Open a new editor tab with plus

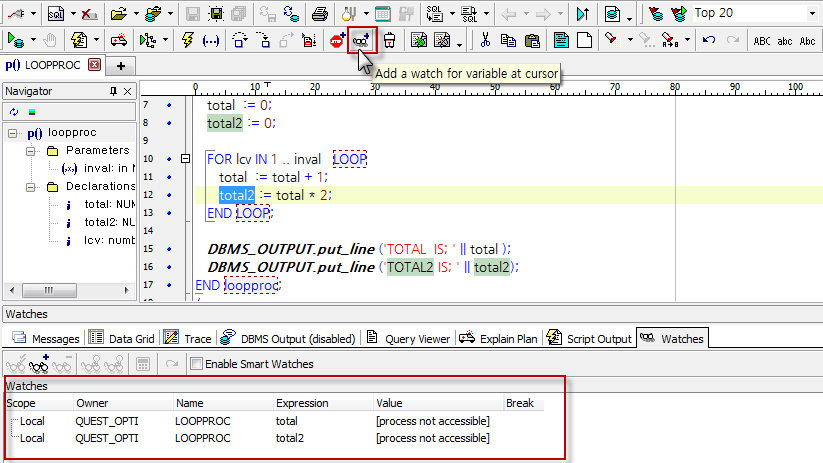click(121, 65)
